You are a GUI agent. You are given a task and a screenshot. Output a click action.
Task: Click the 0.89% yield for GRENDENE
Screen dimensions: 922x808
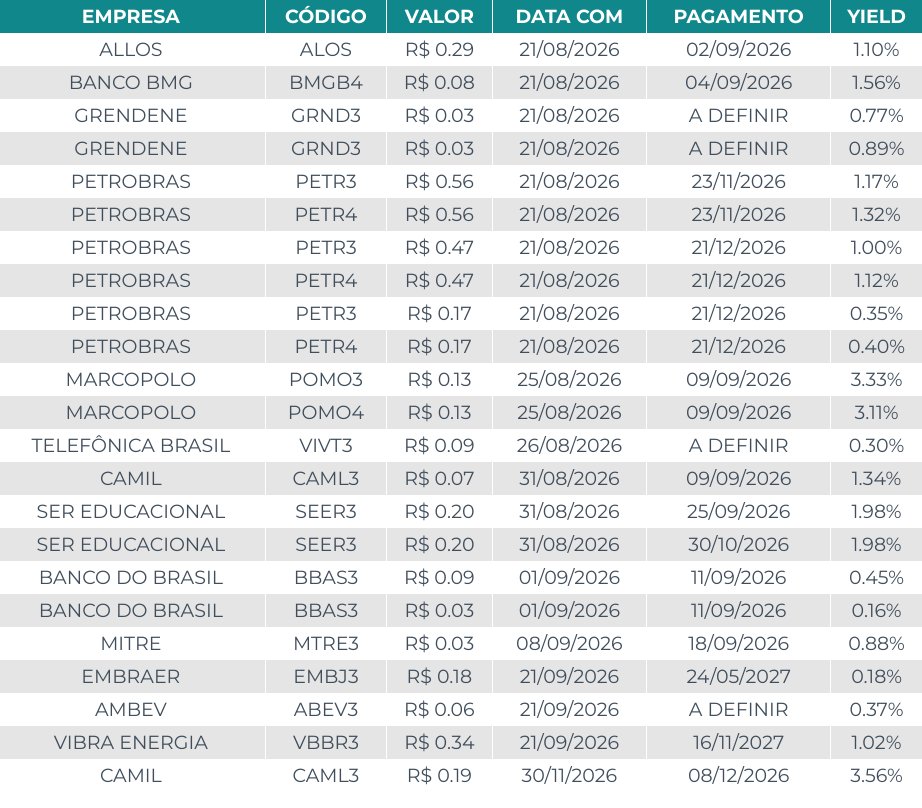click(876, 148)
